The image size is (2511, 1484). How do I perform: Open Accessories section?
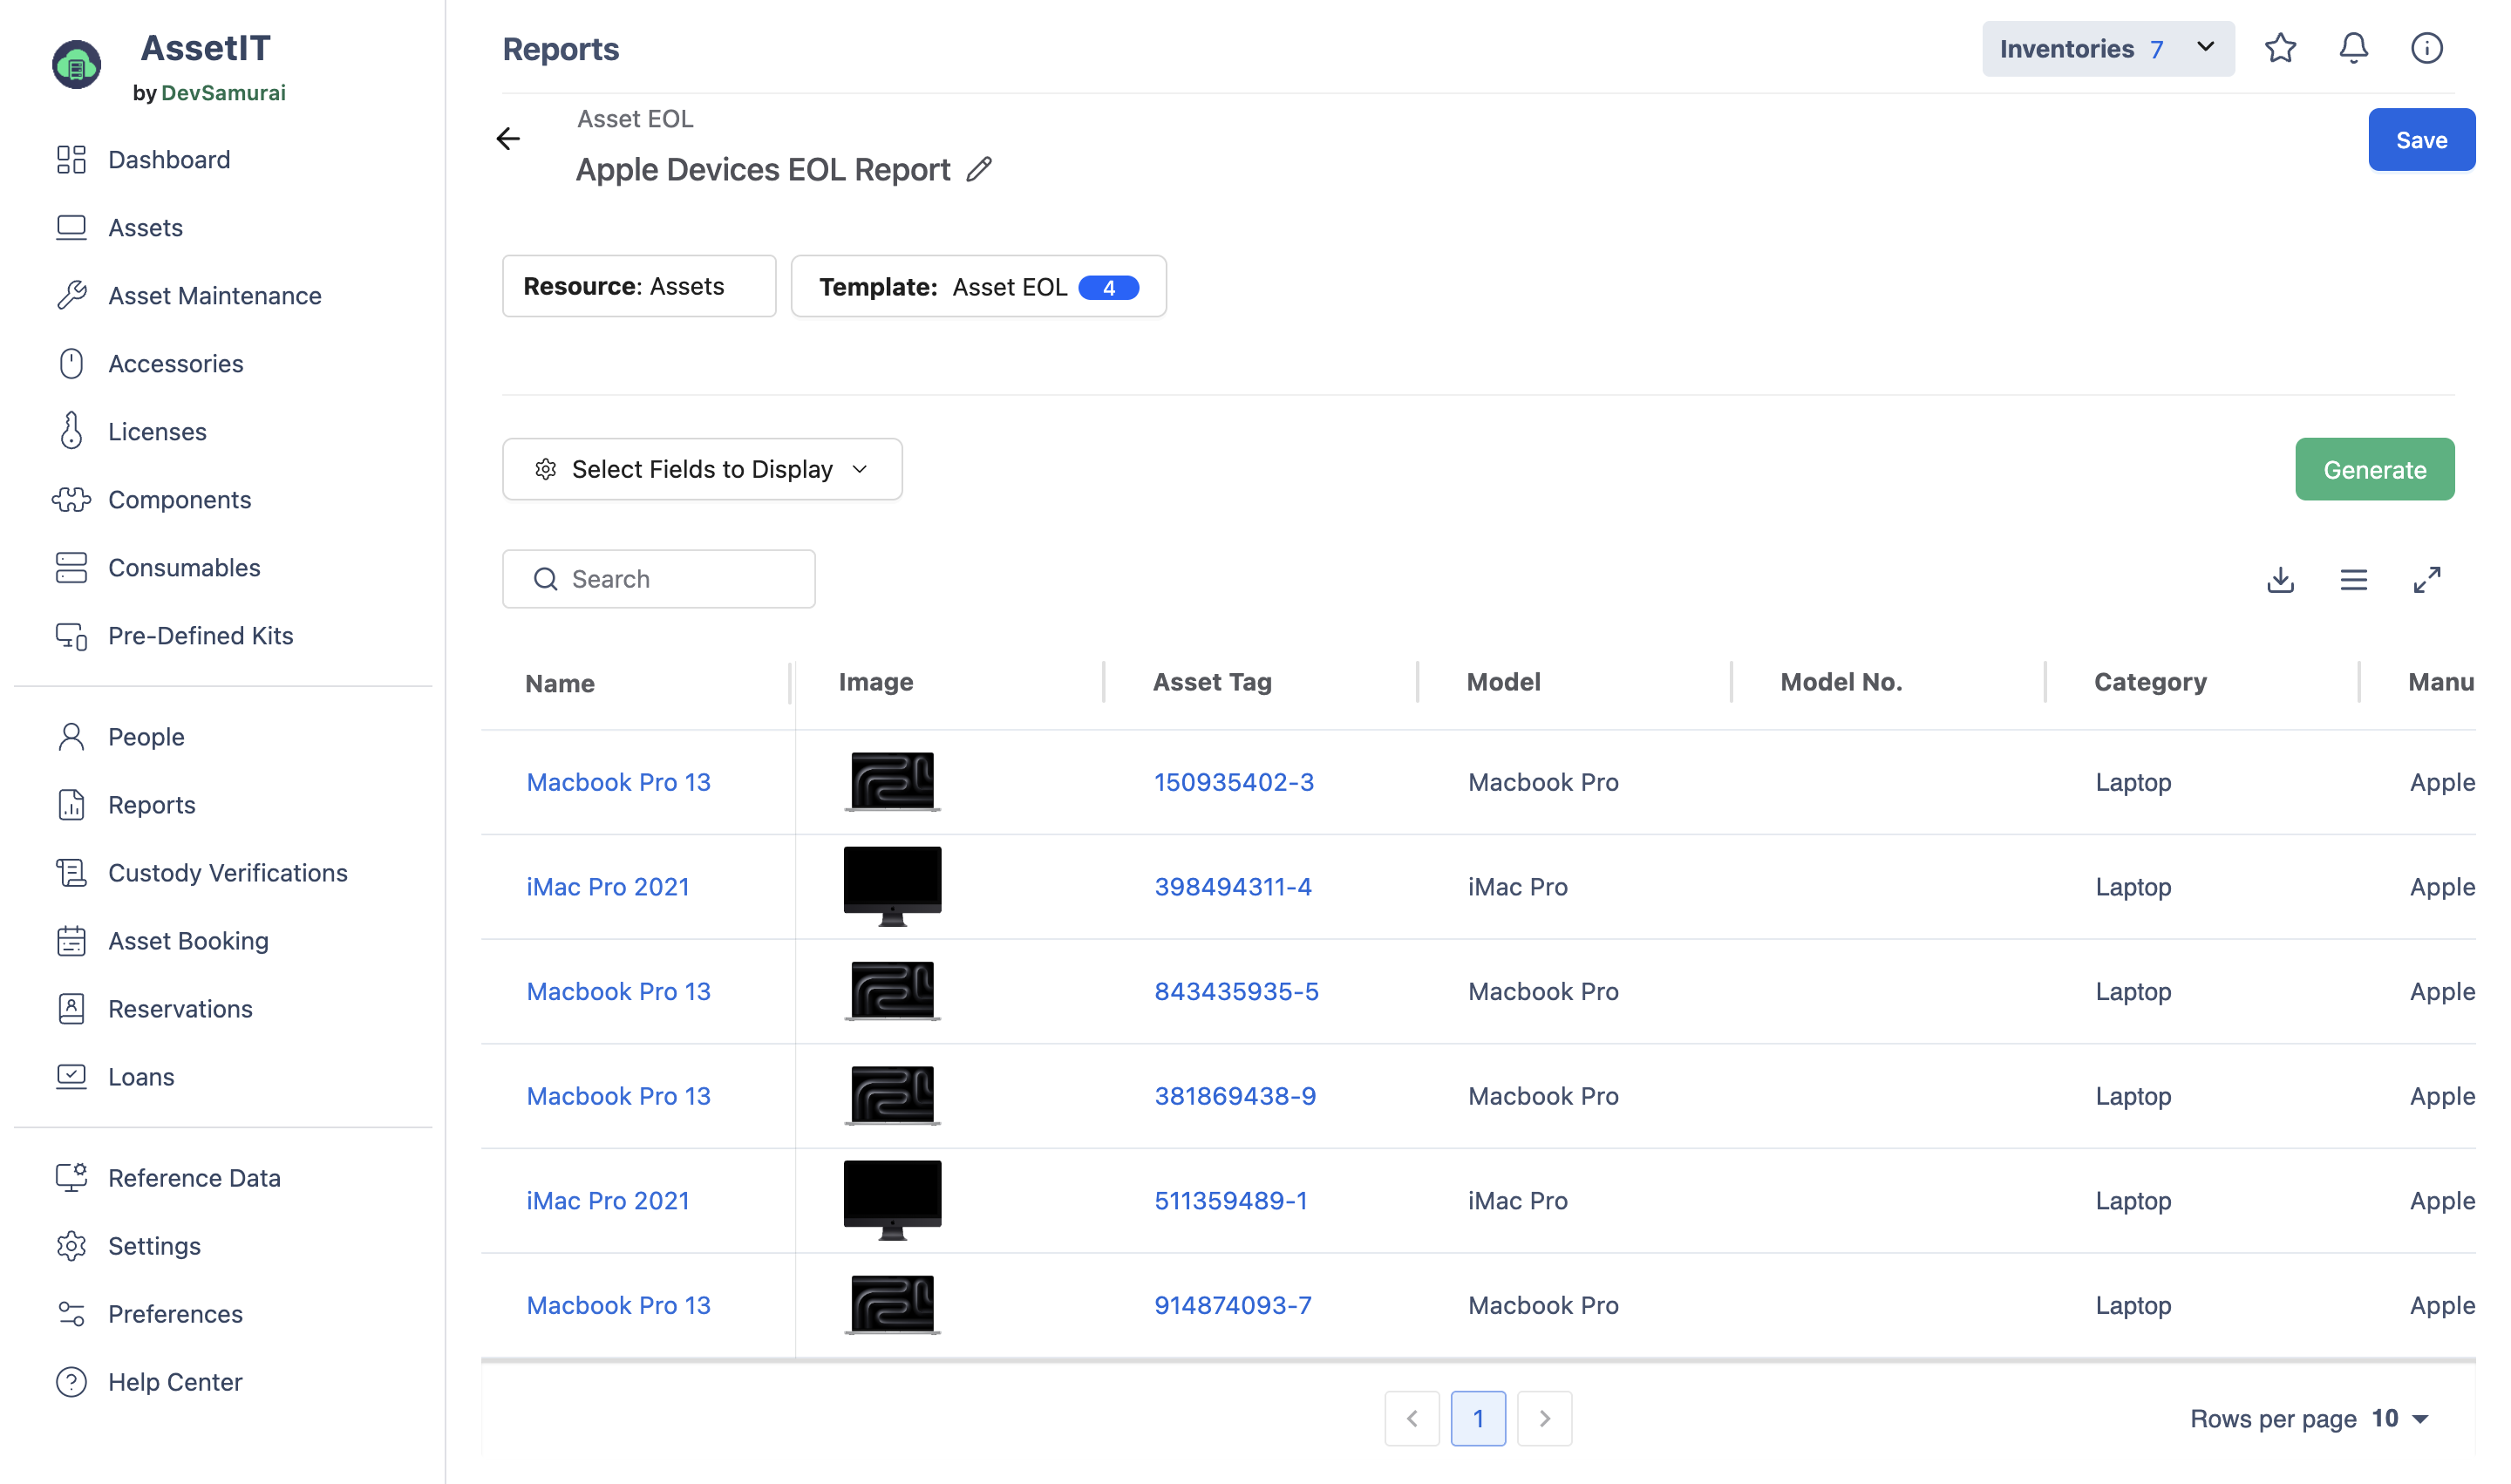click(175, 364)
